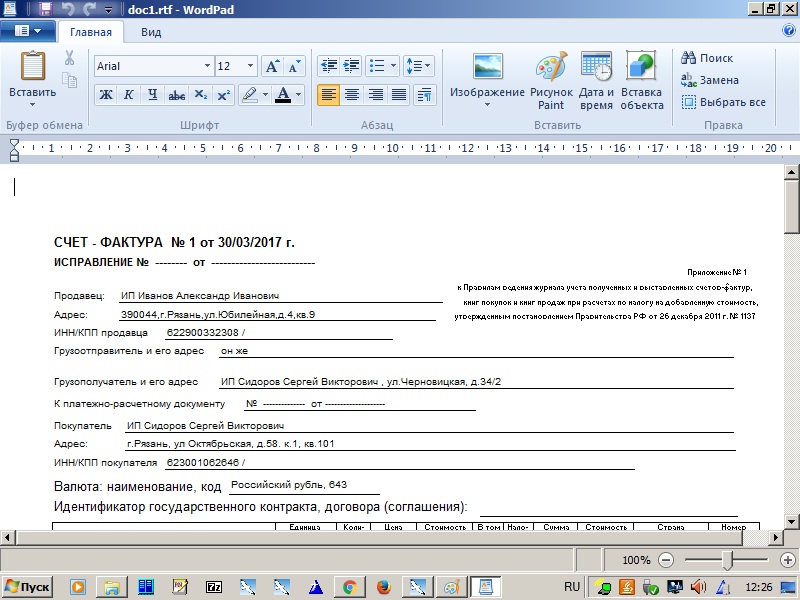Open the WordPad Help icon
Image resolution: width=800 pixels, height=600 pixels.
[x=788, y=31]
